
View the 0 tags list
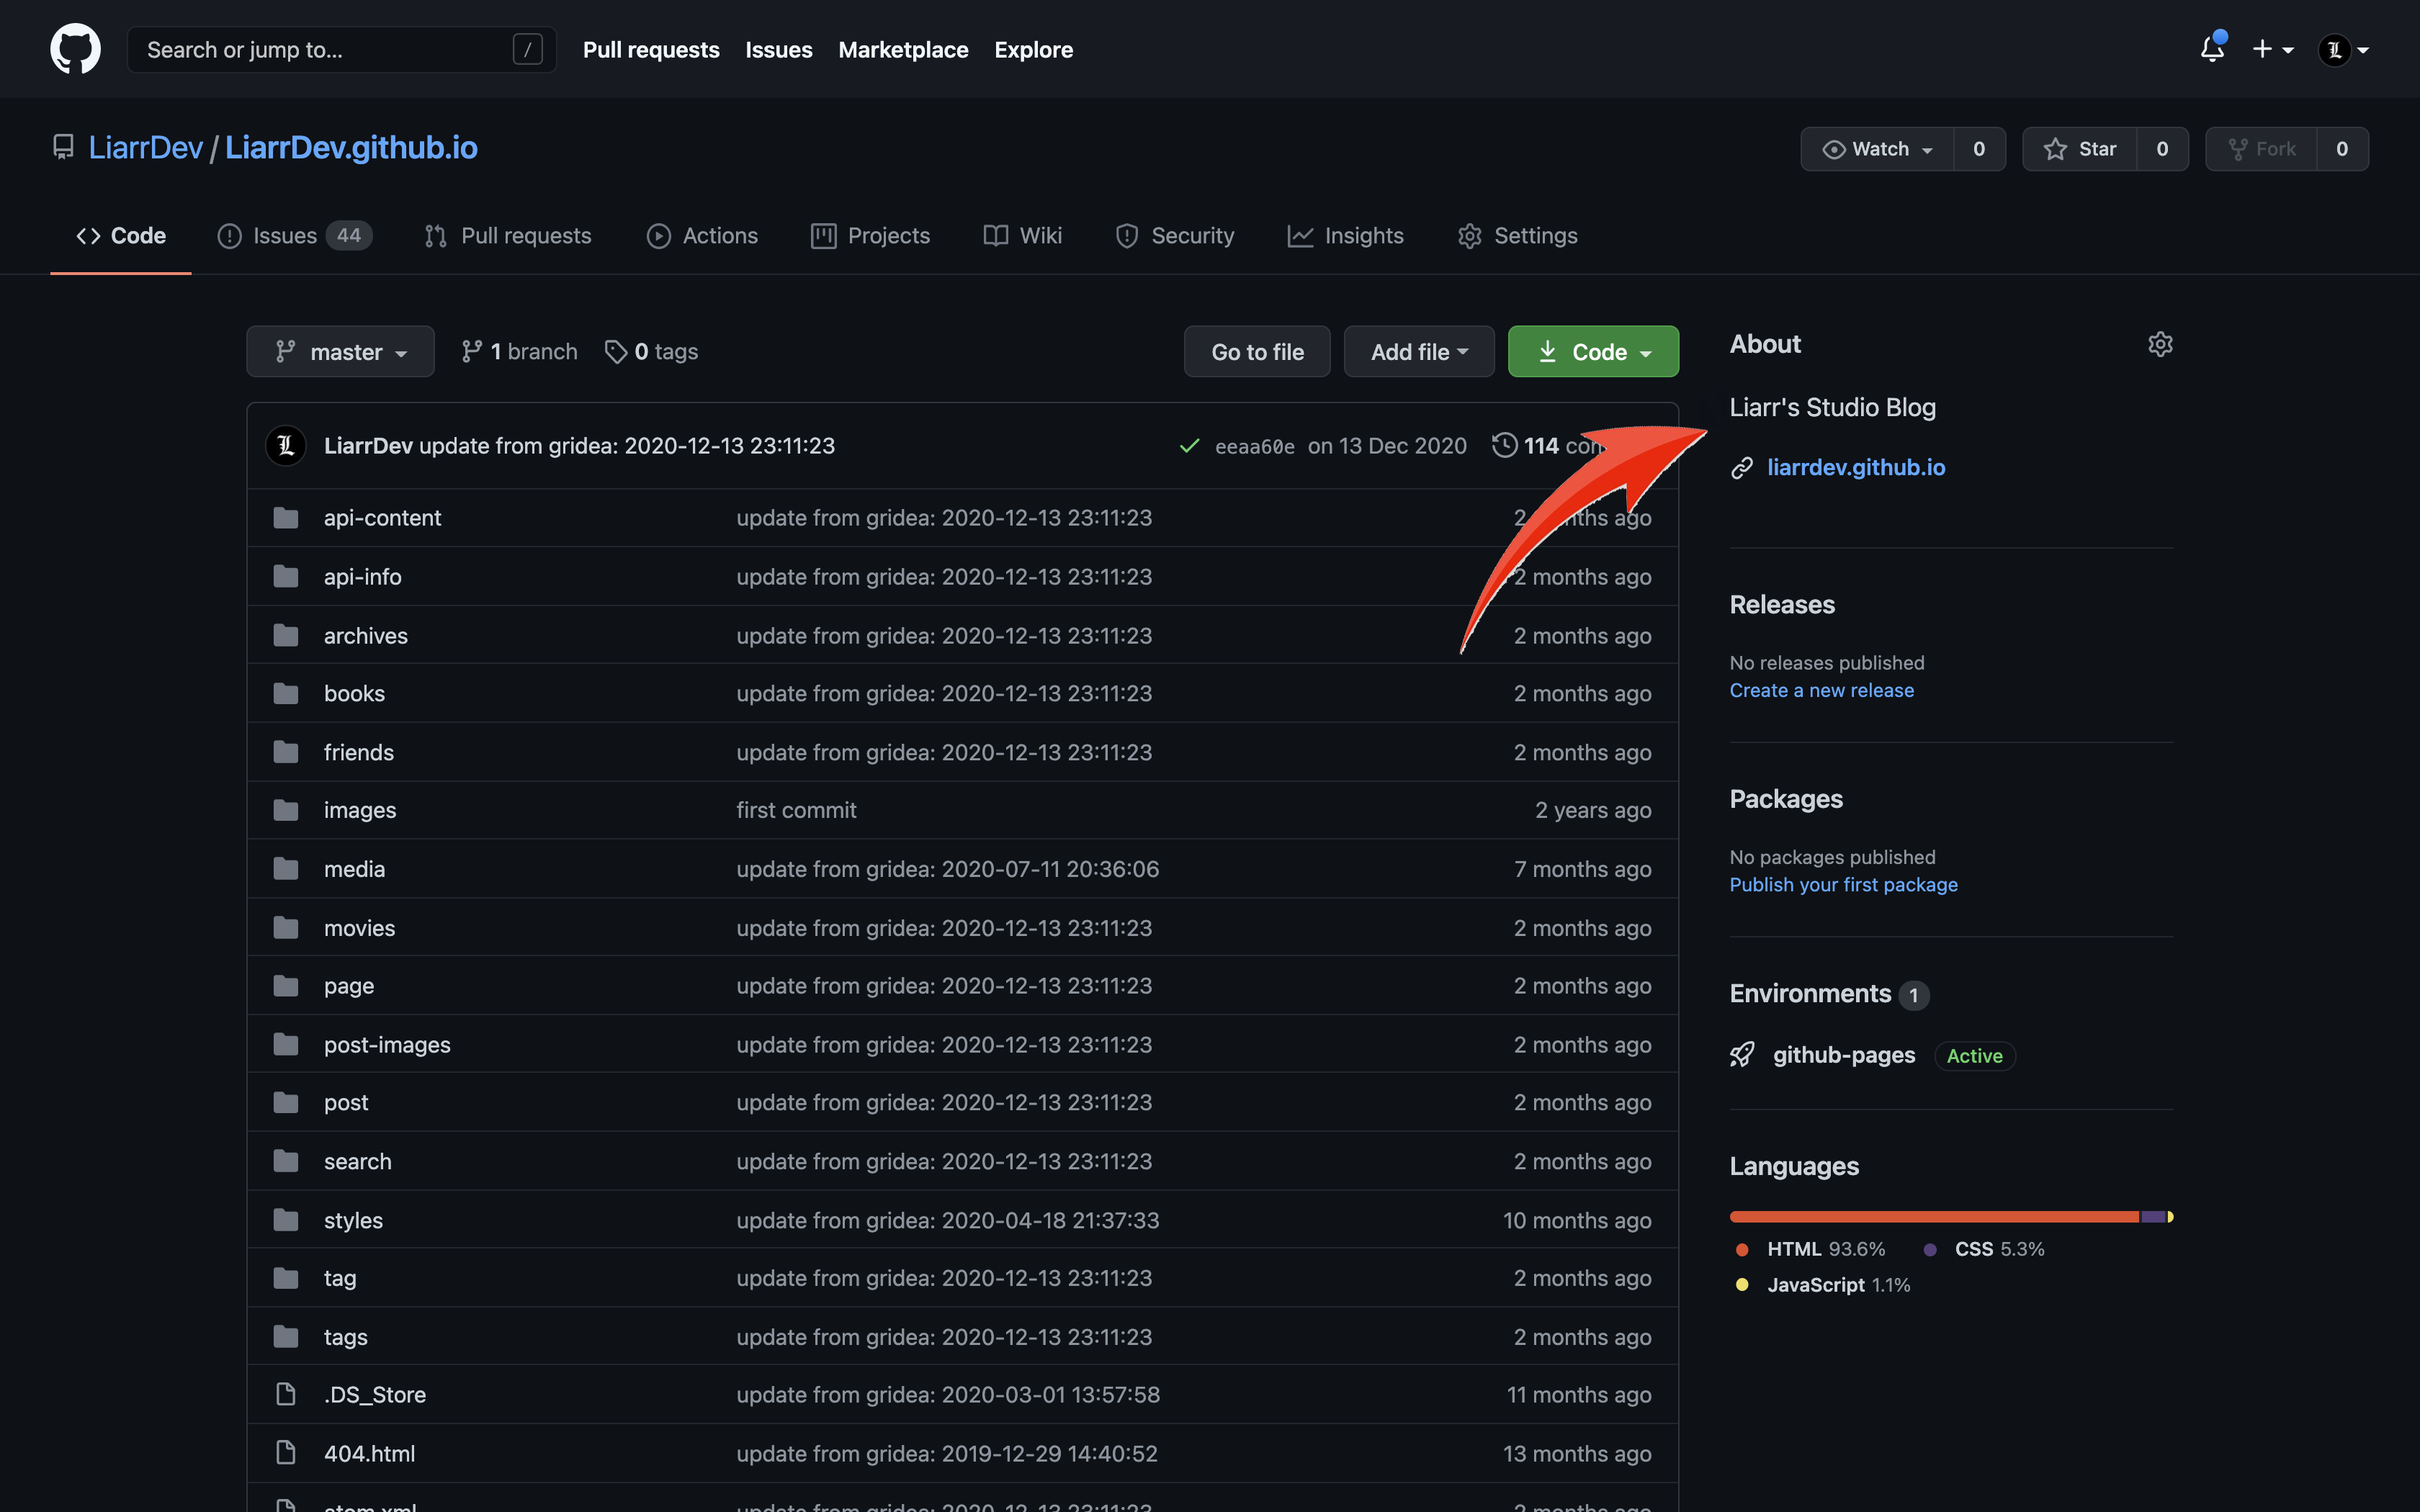tap(651, 352)
